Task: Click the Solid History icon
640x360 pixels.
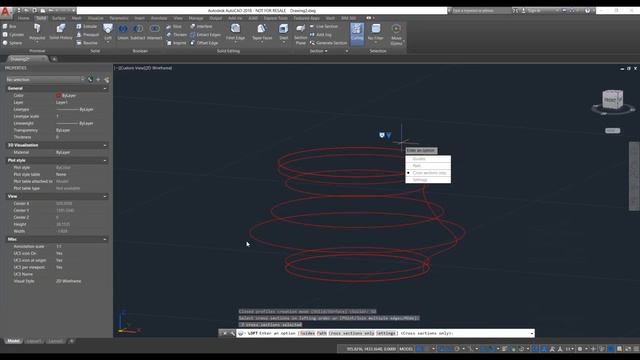Action: (x=61, y=29)
